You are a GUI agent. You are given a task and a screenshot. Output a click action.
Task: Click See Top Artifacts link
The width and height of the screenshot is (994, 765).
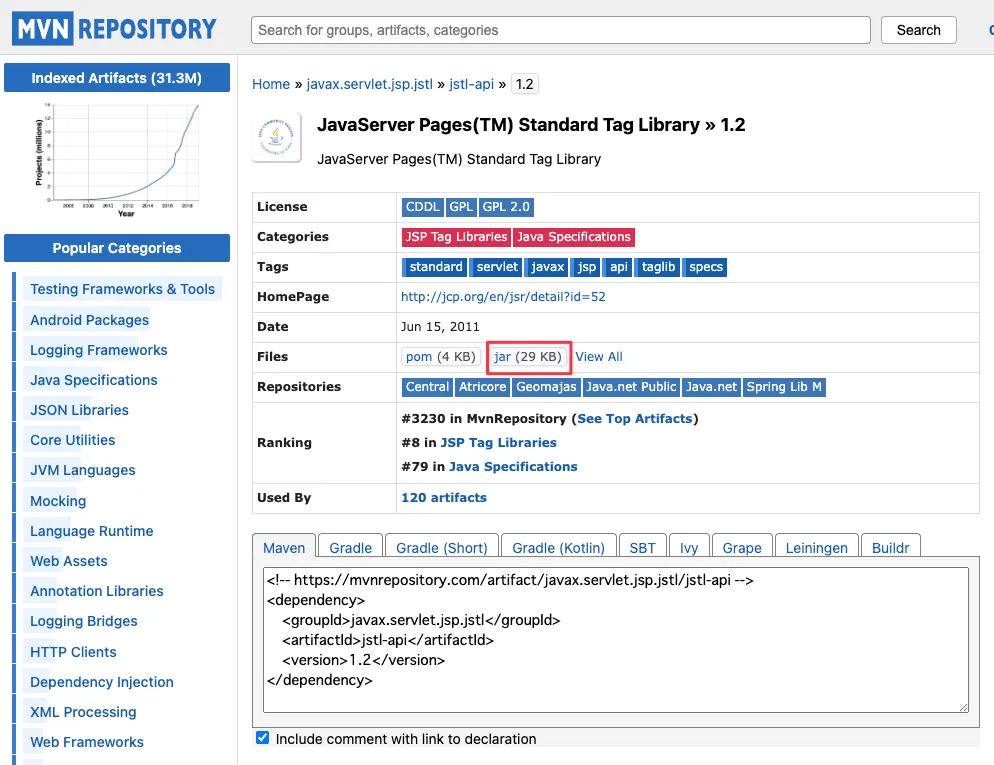635,419
